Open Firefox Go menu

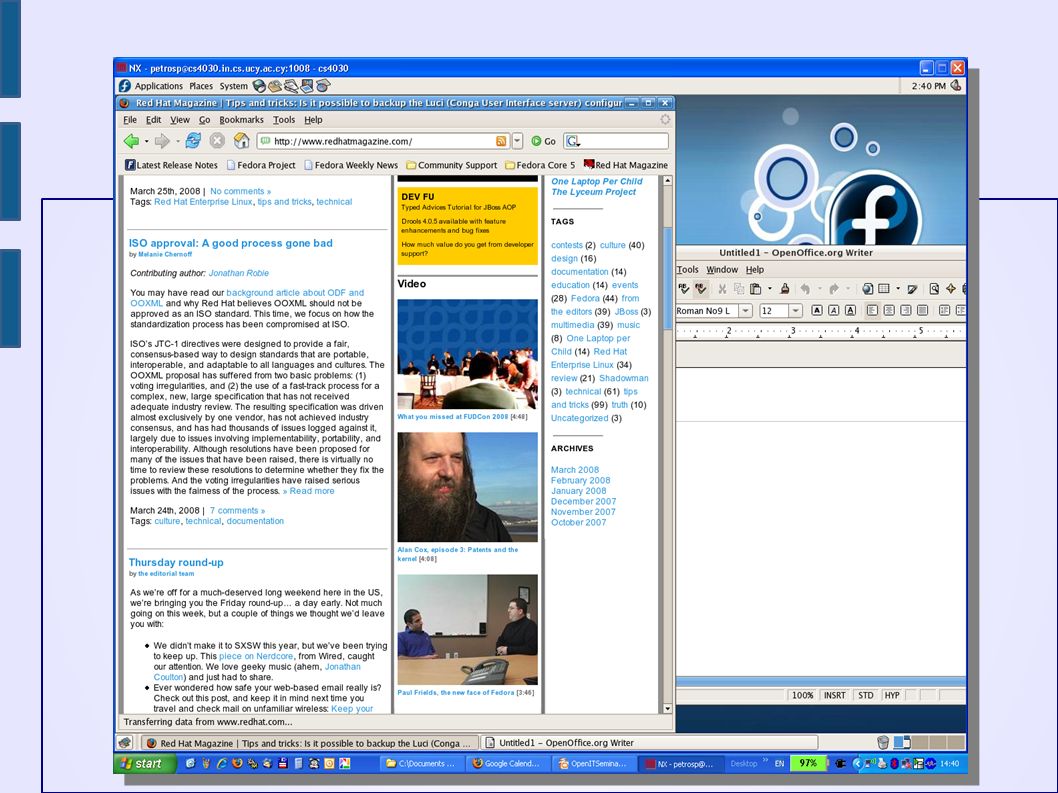pos(204,119)
